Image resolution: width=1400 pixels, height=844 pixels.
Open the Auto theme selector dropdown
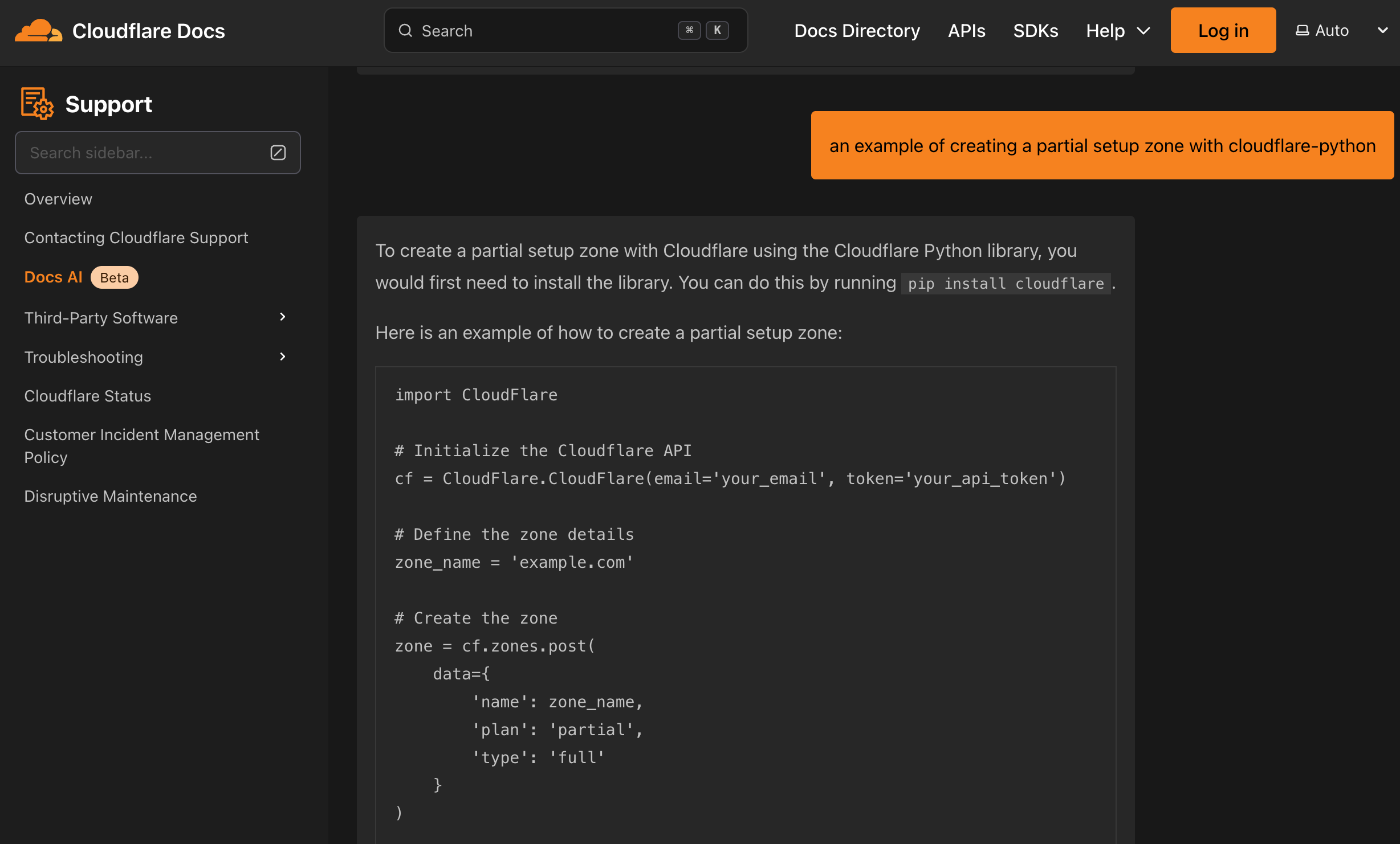point(1382,31)
